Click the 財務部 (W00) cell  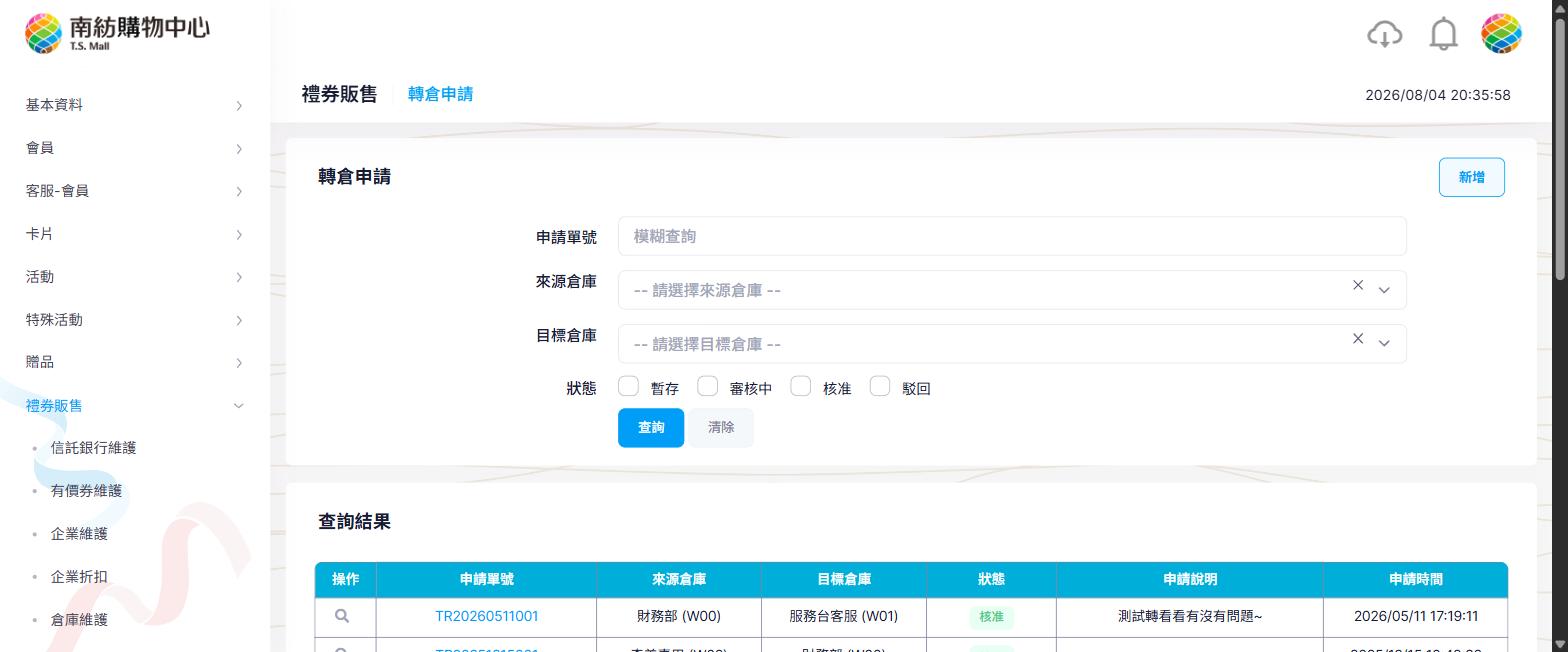(678, 616)
